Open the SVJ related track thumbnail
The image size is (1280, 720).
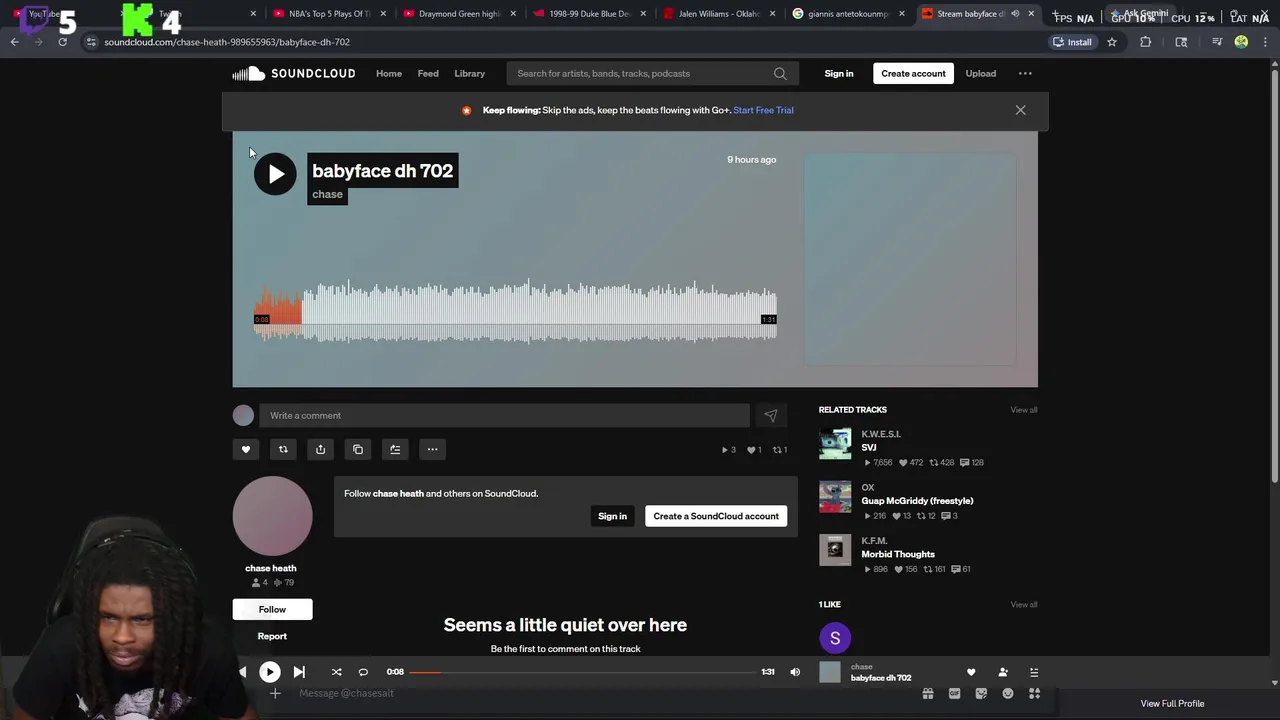[835, 444]
